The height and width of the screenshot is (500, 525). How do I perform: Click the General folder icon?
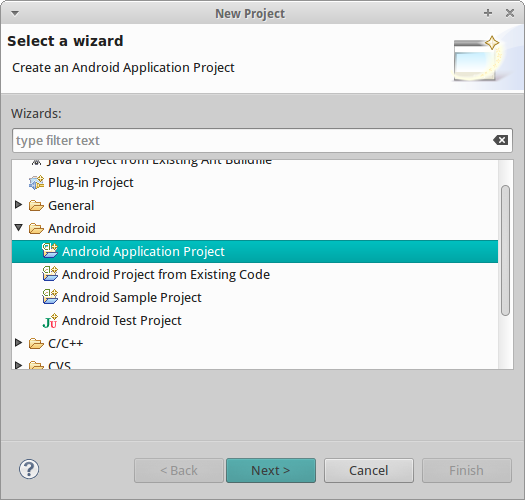[36, 206]
